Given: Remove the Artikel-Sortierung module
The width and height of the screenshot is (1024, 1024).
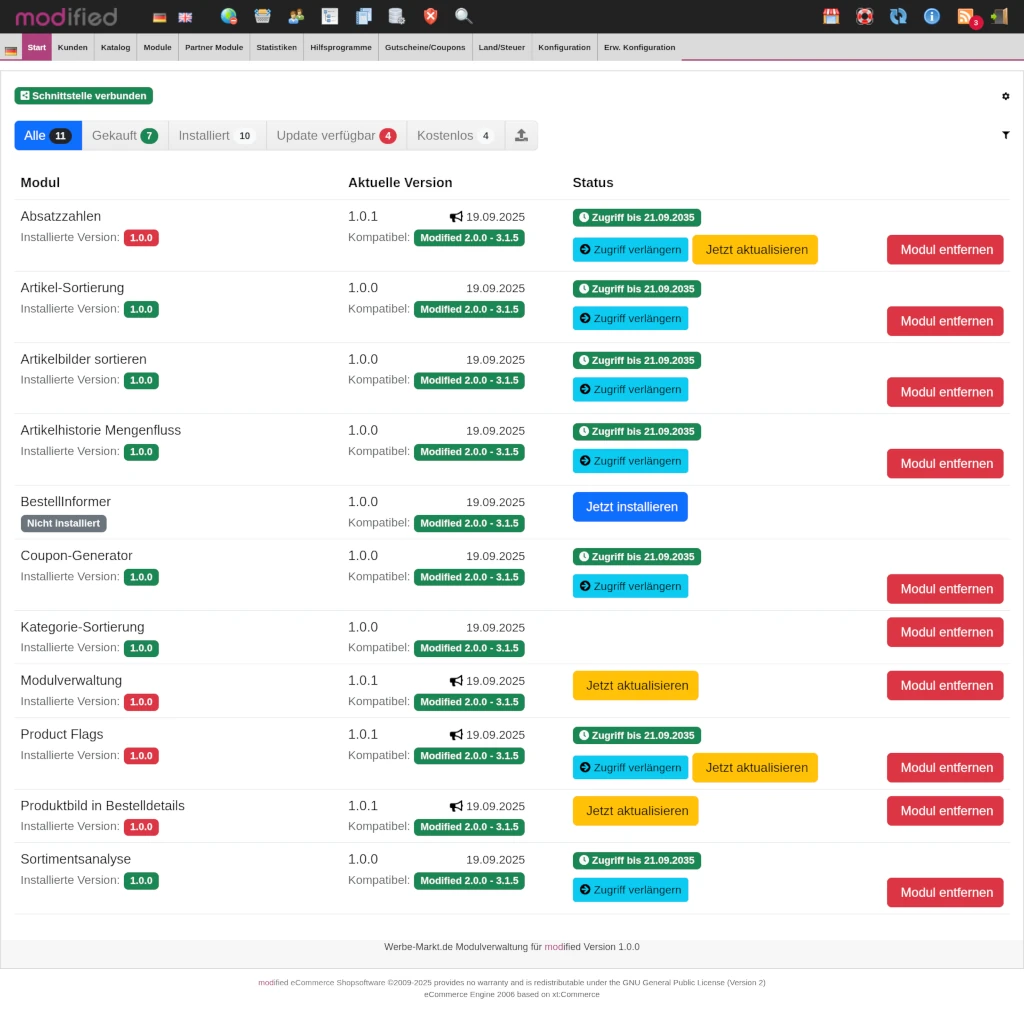Looking at the screenshot, I should point(945,321).
